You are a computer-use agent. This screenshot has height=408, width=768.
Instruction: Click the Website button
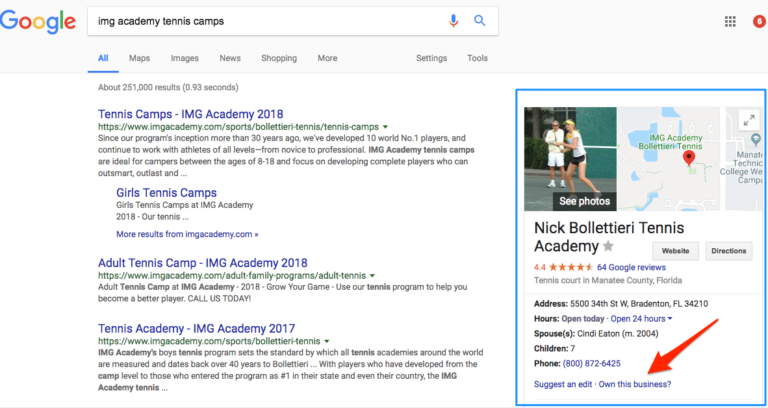click(675, 251)
